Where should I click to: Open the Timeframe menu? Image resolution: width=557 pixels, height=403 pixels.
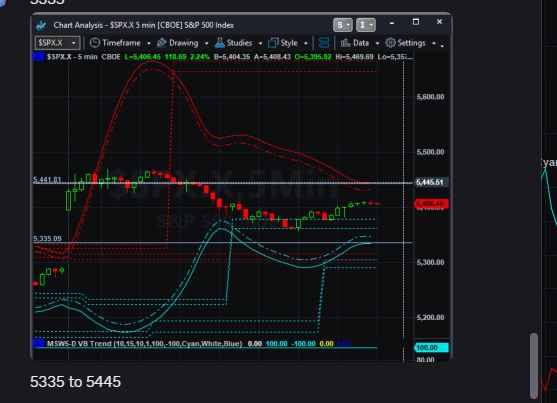(x=121, y=43)
